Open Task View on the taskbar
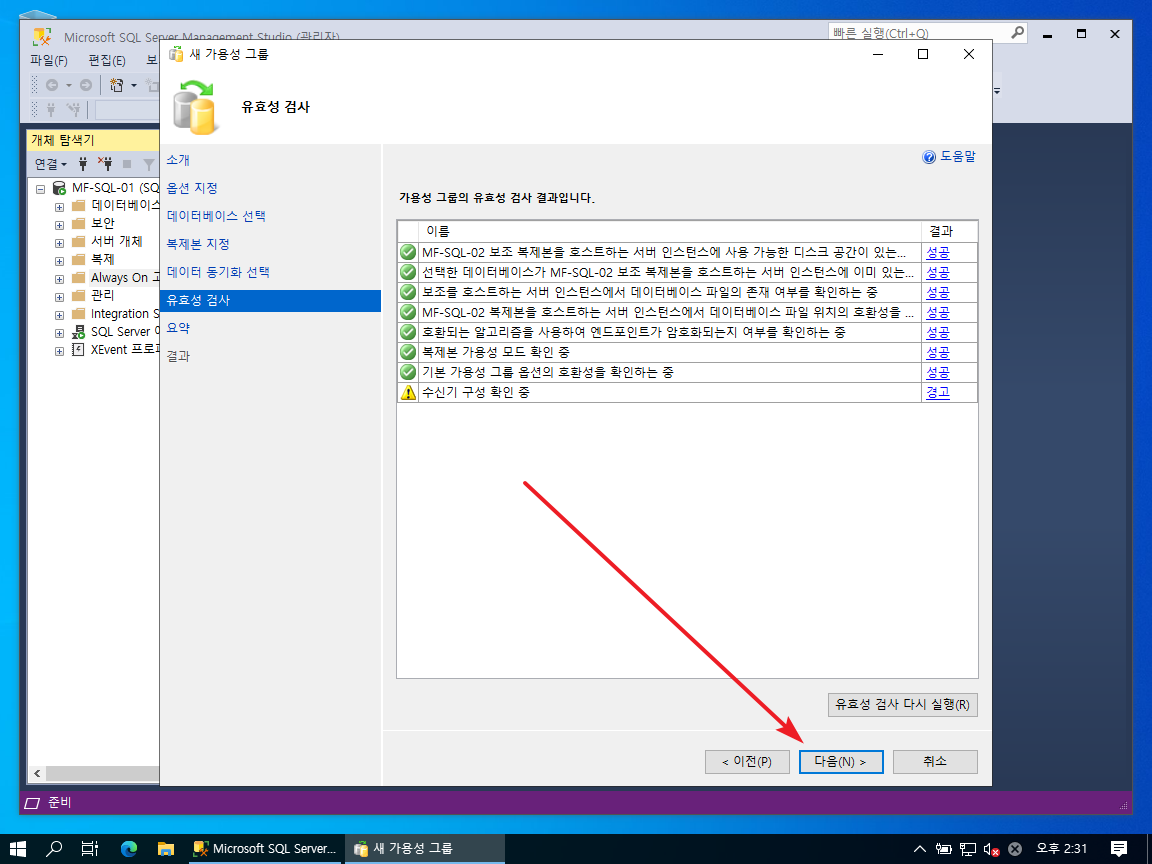The width and height of the screenshot is (1152, 864). (x=90, y=849)
